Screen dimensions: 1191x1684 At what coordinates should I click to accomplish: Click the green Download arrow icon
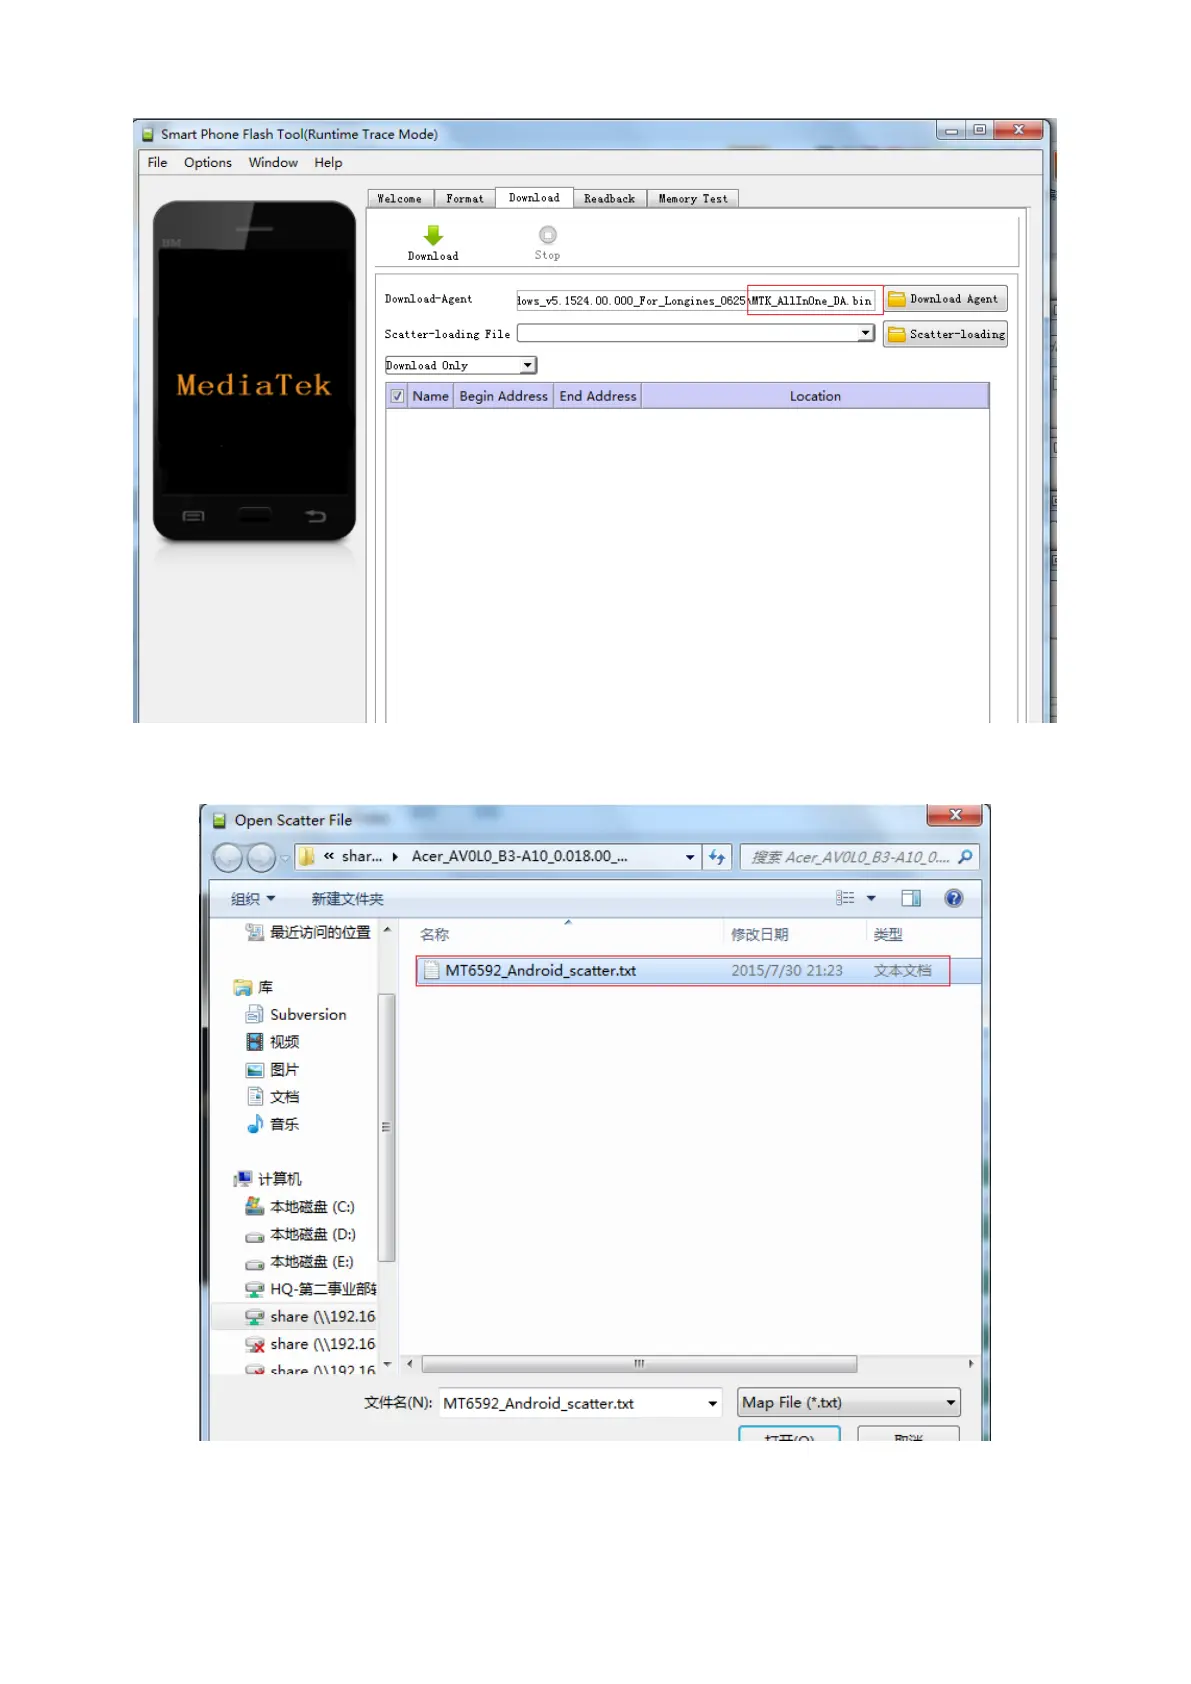coord(433,235)
